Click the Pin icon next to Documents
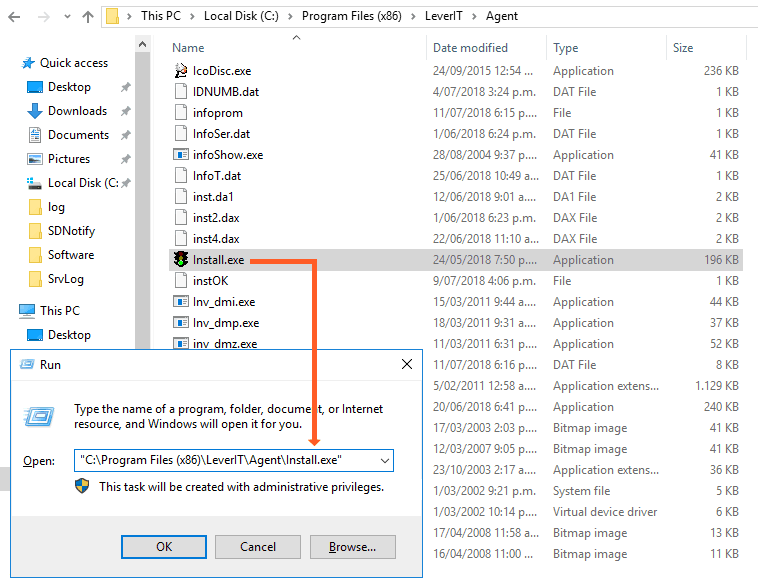Viewport: 758px width, 578px height. 126,135
